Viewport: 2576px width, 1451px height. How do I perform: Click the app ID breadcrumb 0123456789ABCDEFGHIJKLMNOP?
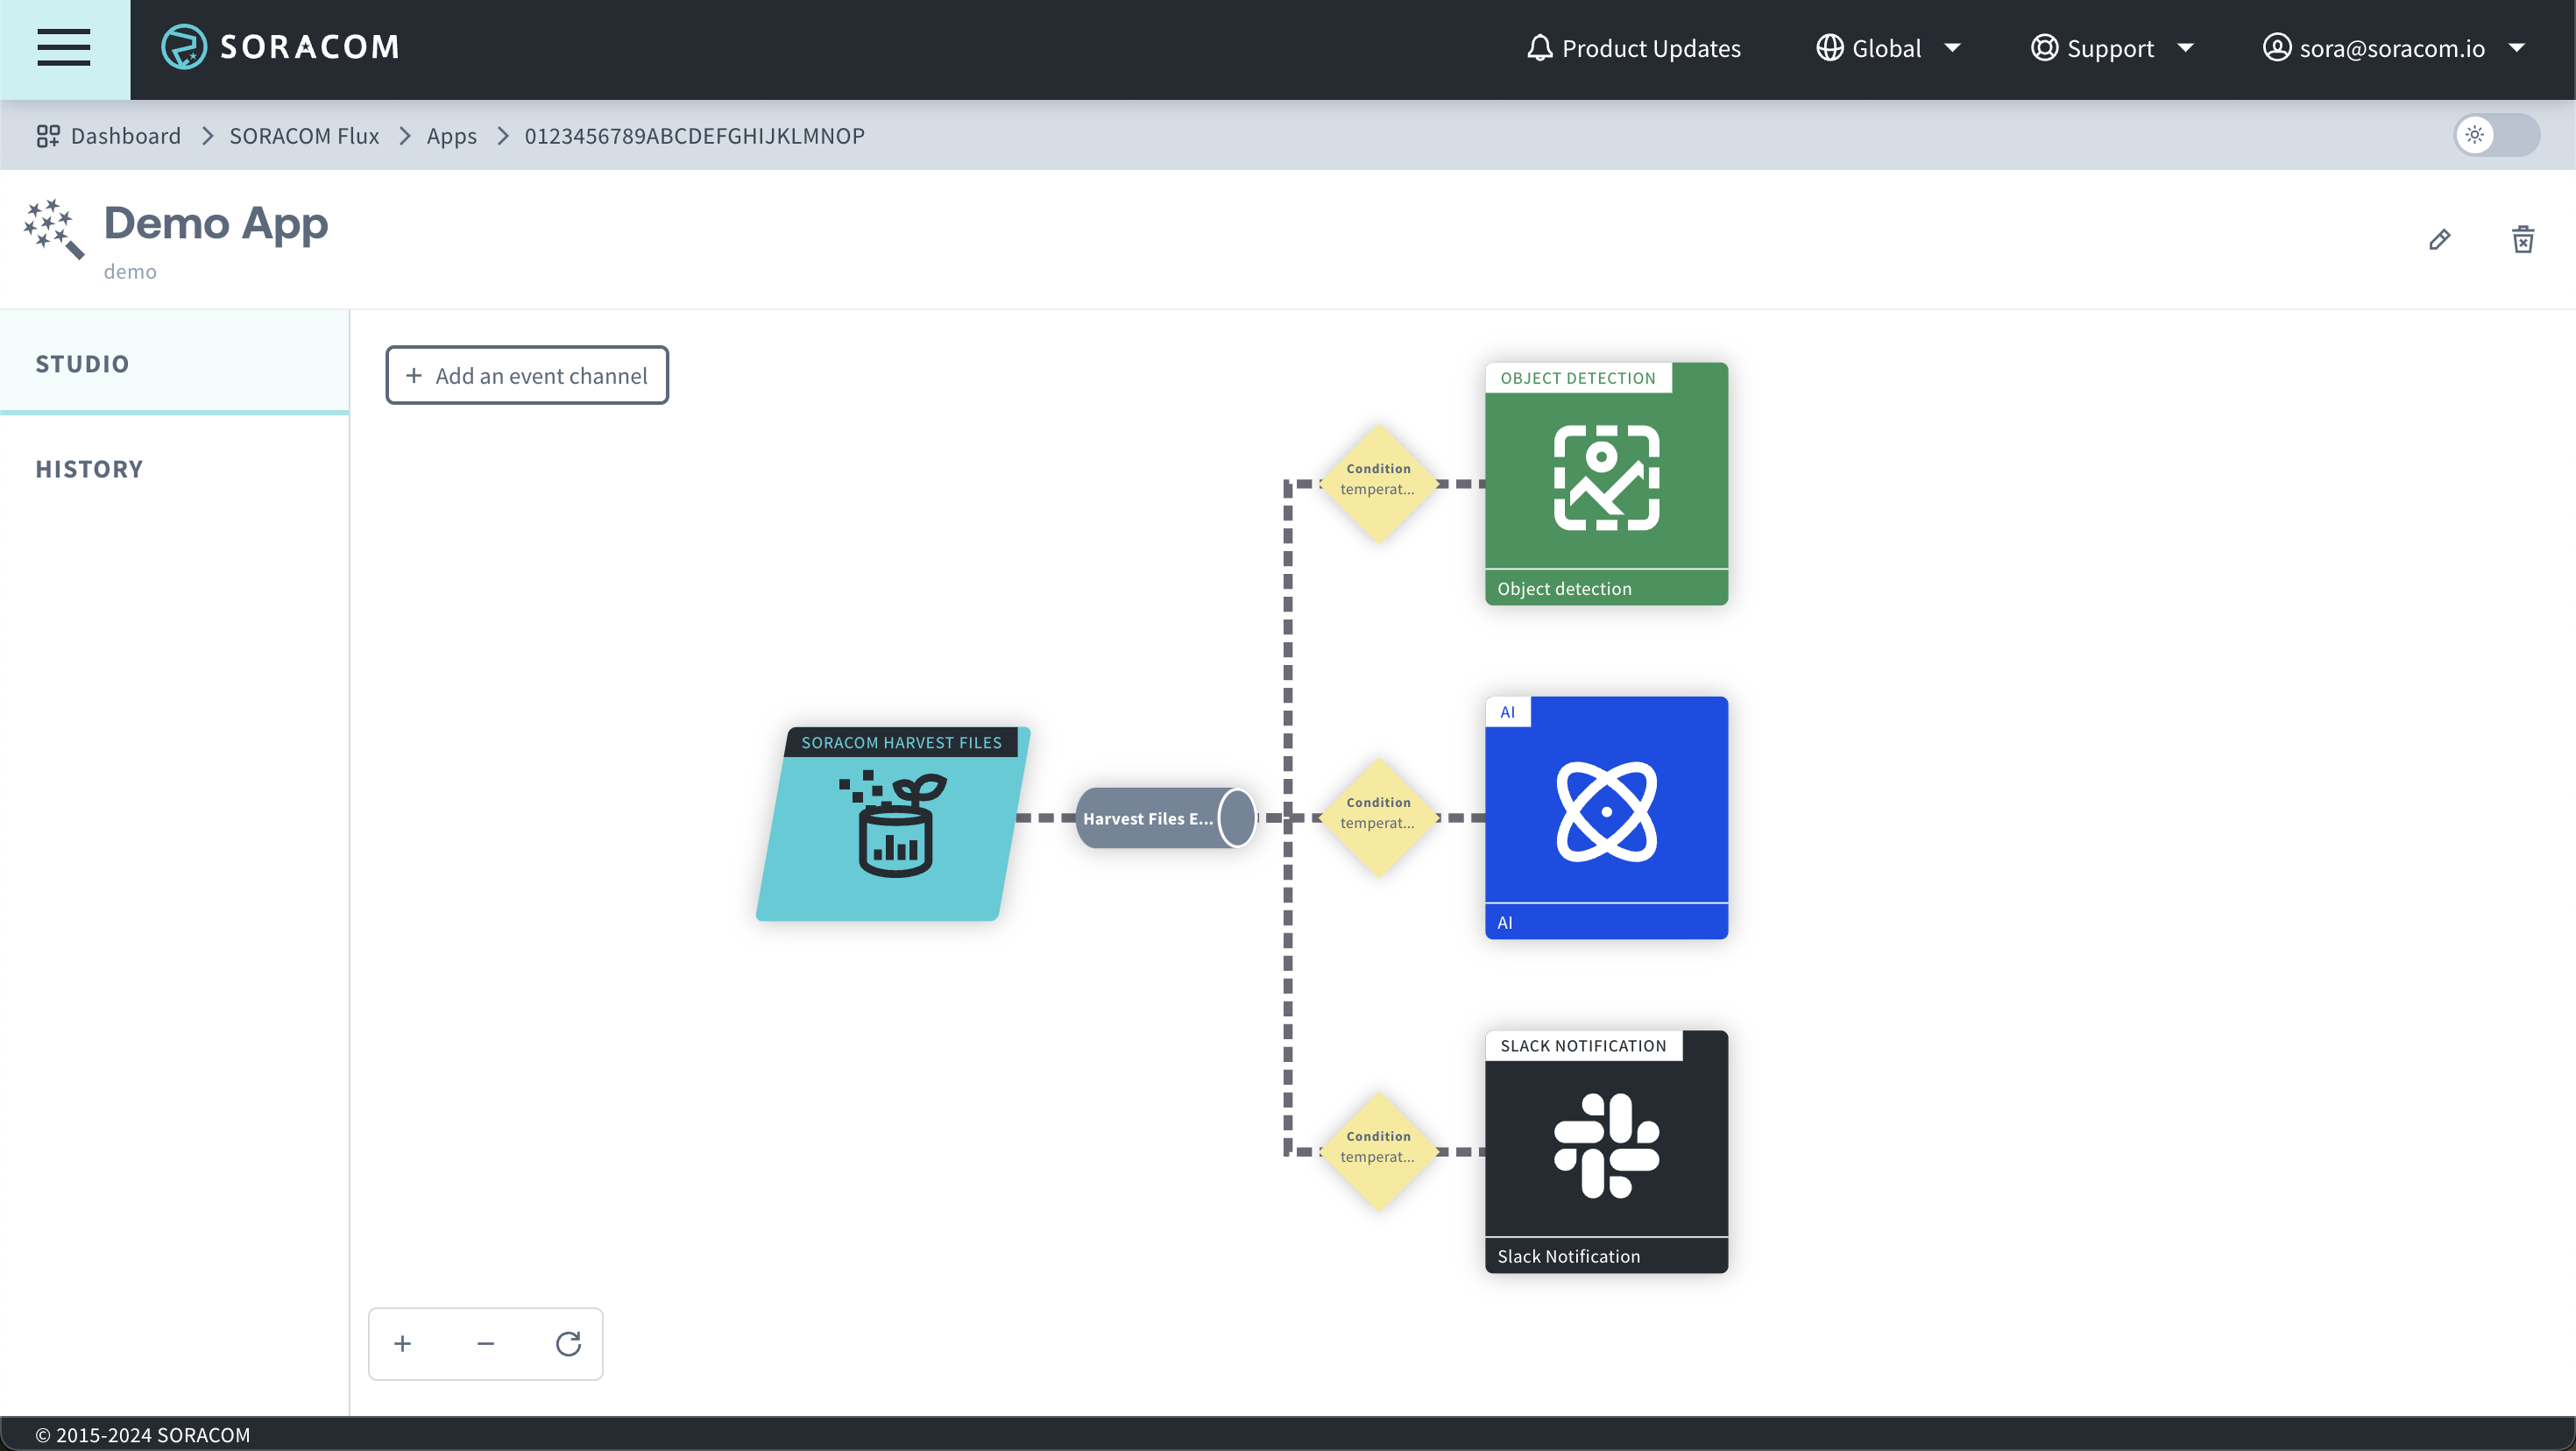(x=694, y=136)
